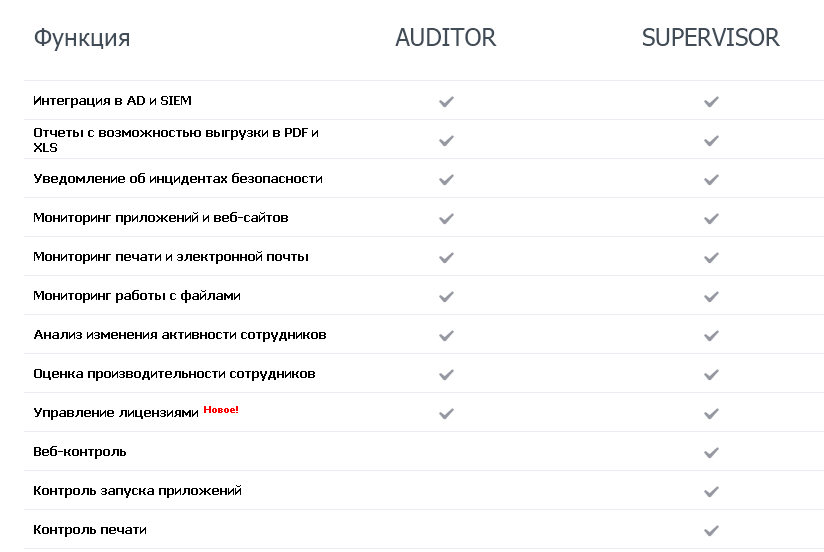
Task: Click SUPERVISOR checkmark for Оценка производительности сотрудников
Action: [711, 375]
